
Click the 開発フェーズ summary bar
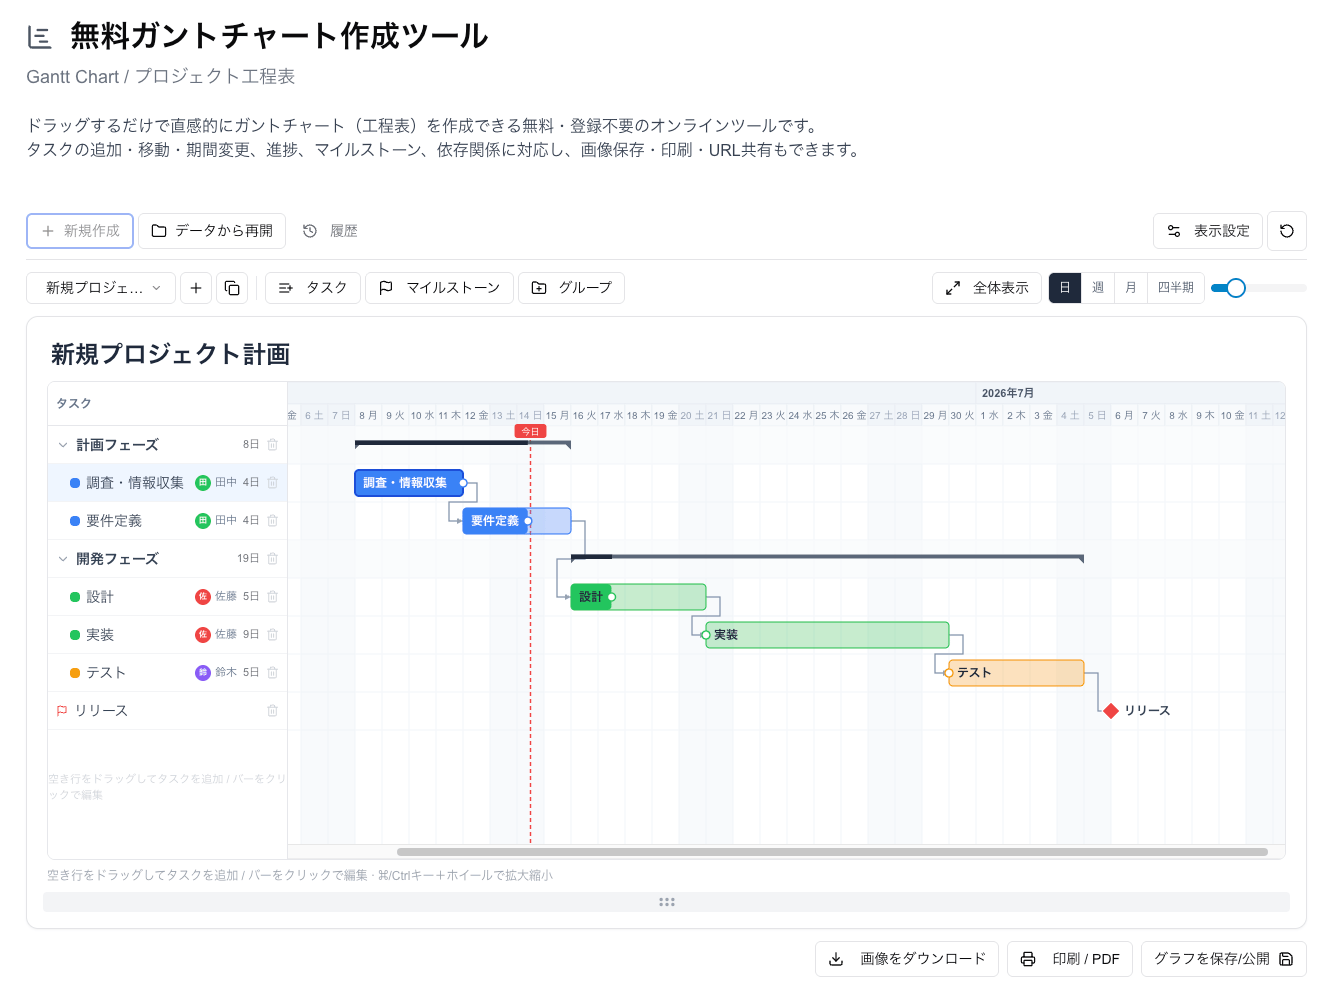827,557
